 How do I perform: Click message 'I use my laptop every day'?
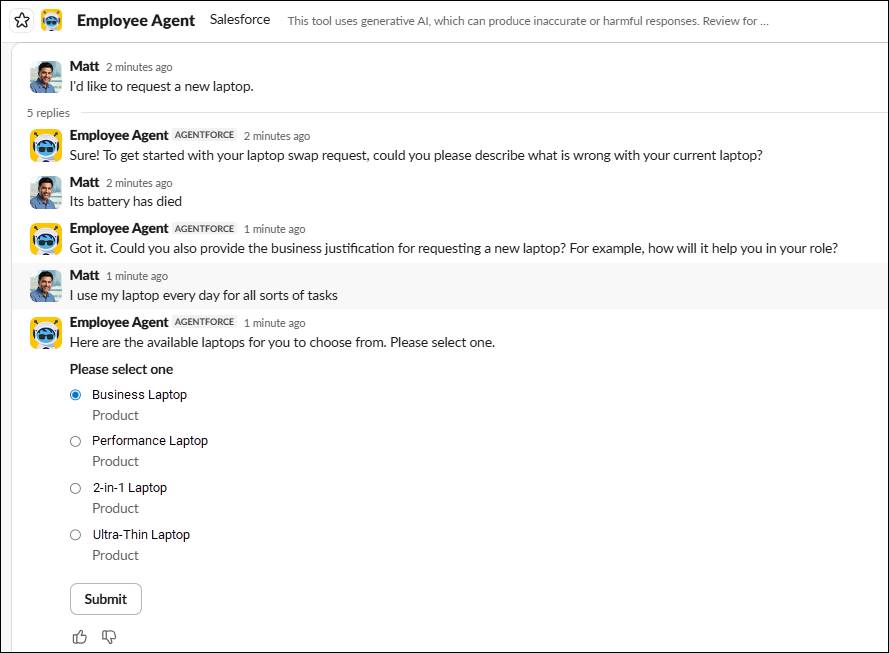204,295
